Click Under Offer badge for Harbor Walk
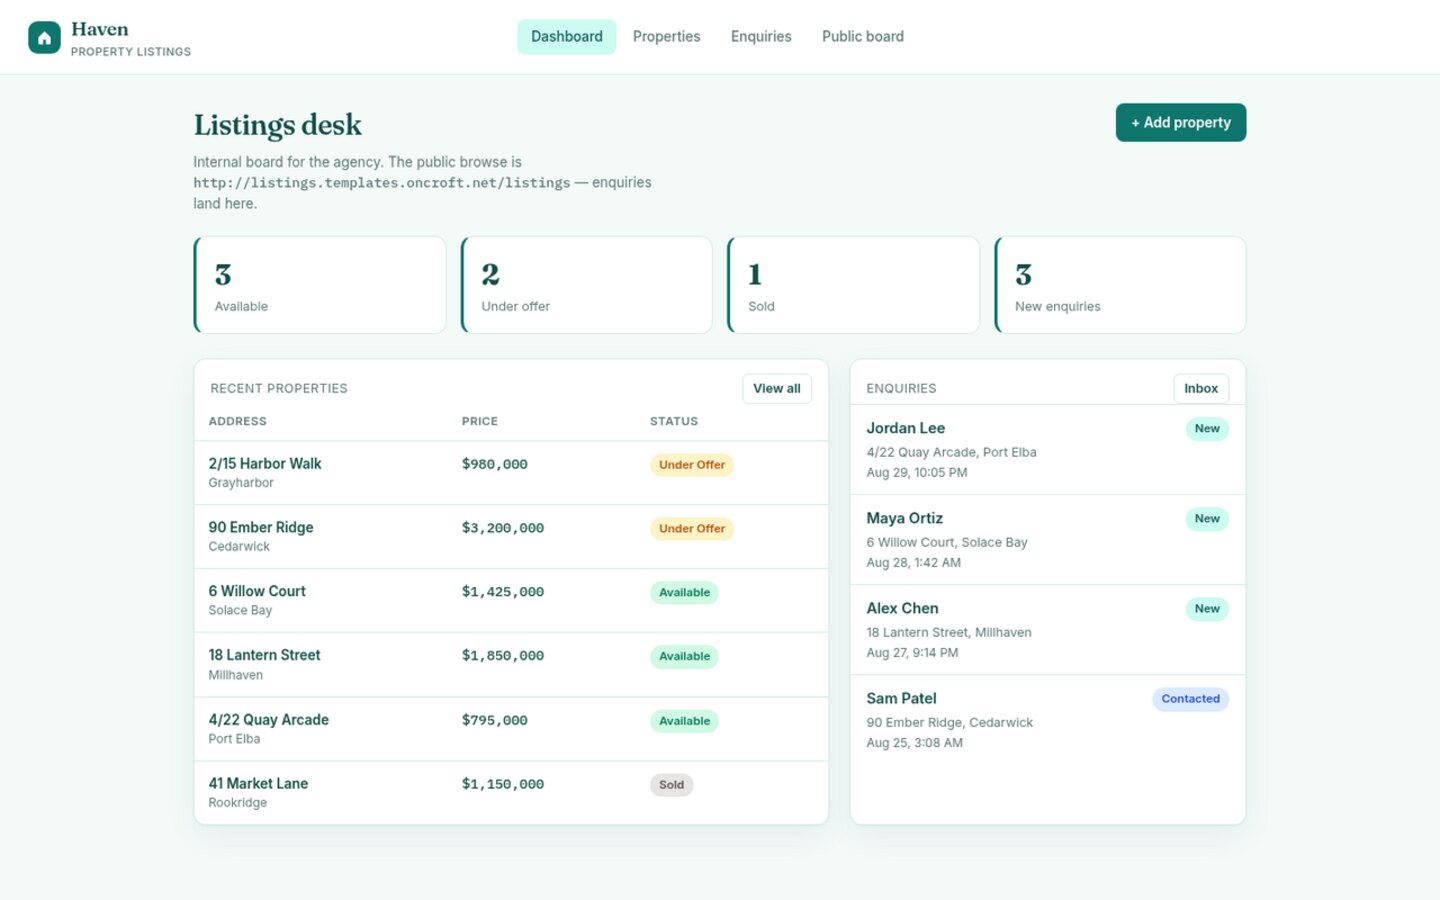The image size is (1440, 900). point(692,465)
